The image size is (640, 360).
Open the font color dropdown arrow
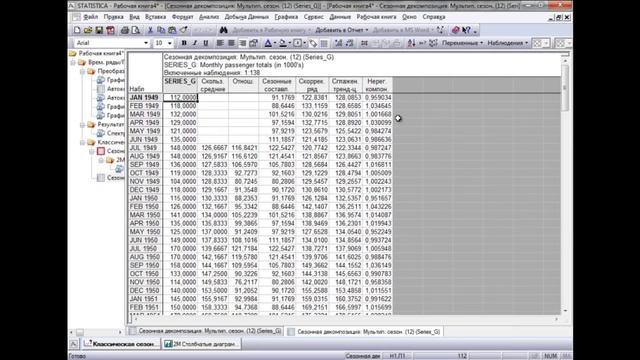[275, 43]
